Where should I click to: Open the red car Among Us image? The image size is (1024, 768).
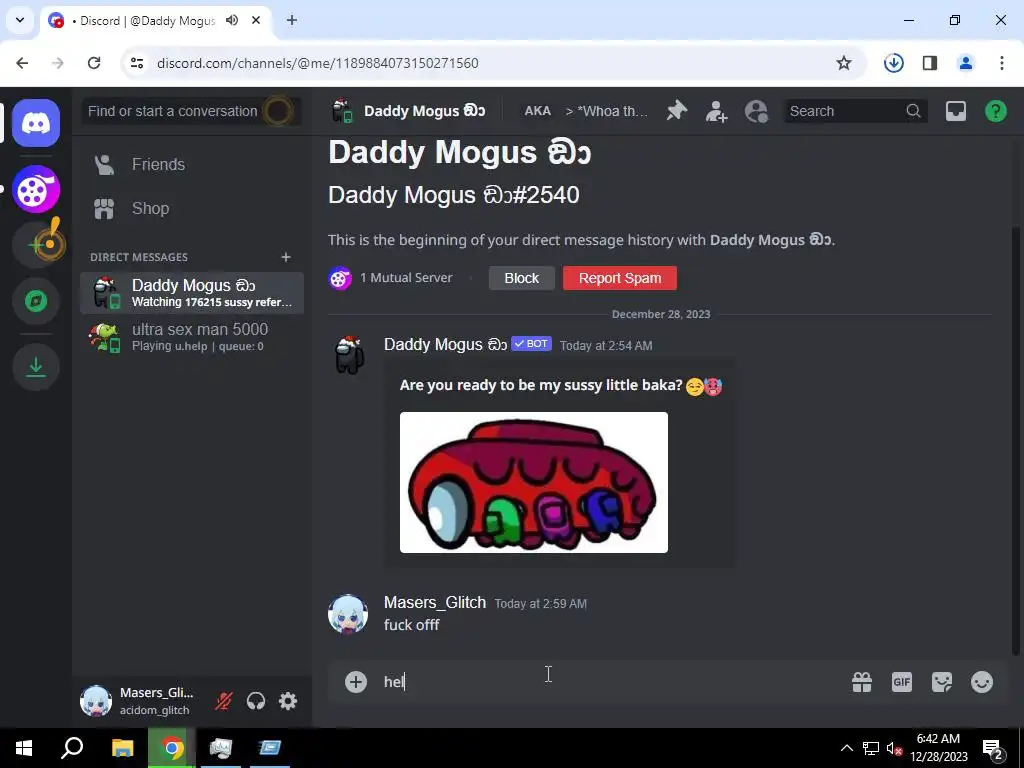[534, 482]
